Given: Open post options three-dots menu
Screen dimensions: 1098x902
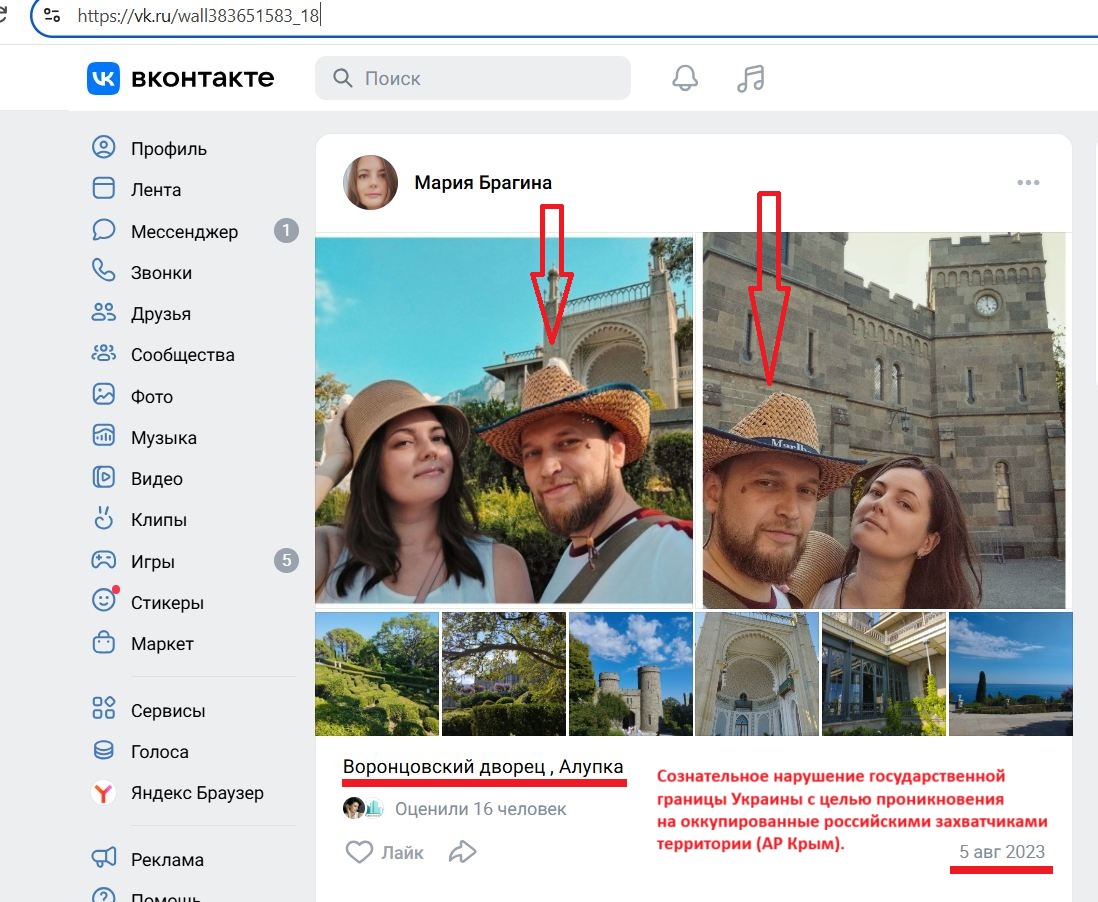Looking at the screenshot, I should pos(1028,182).
